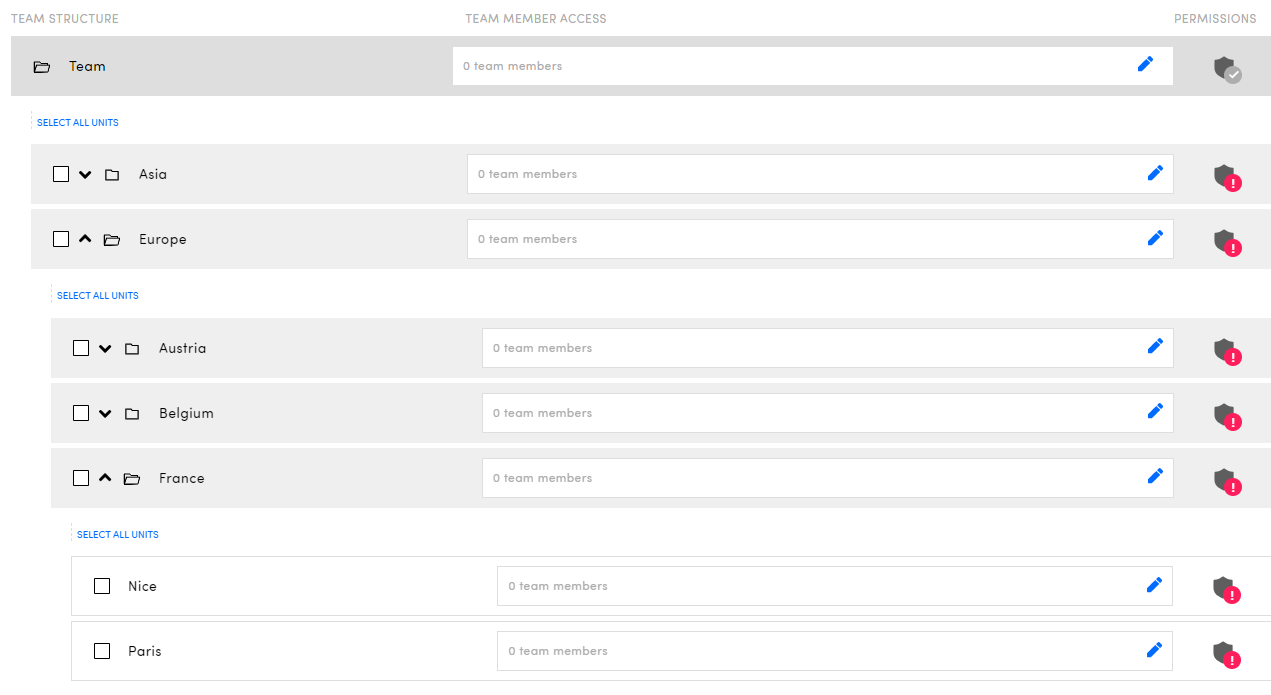Viewport: 1271px width, 695px height.
Task: Edit team members for Asia
Action: click(1155, 173)
